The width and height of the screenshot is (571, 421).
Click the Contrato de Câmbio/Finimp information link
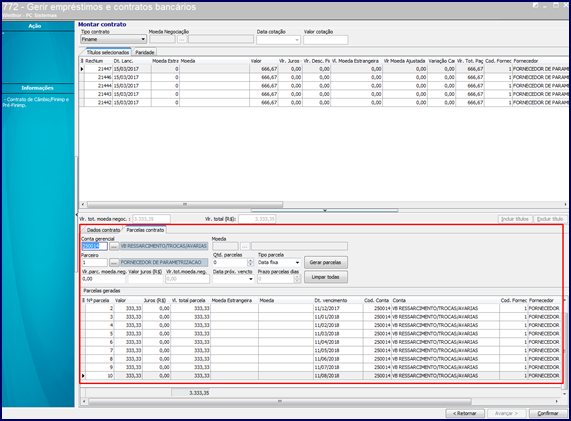coord(36,102)
